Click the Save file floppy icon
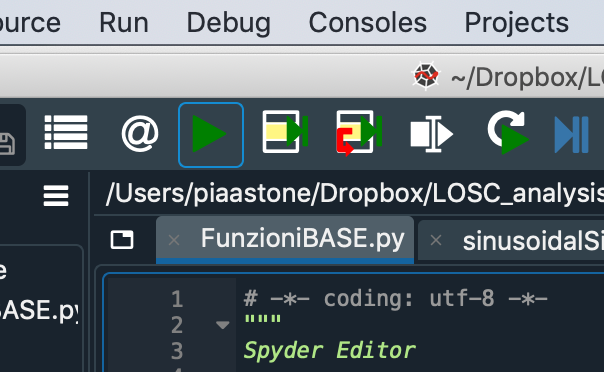This screenshot has width=604, height=372. [7, 143]
